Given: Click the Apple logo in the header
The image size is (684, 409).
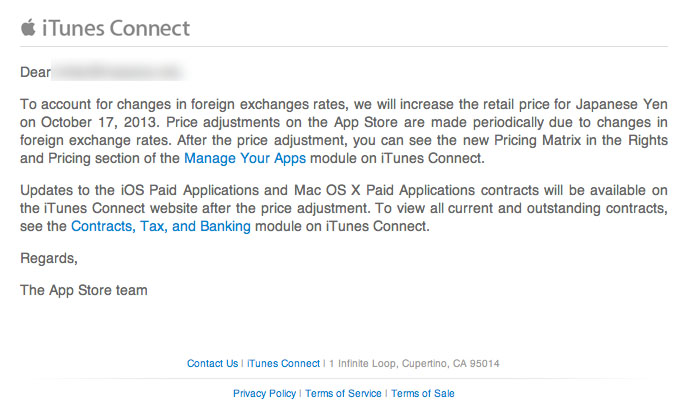Looking at the screenshot, I should coord(28,27).
